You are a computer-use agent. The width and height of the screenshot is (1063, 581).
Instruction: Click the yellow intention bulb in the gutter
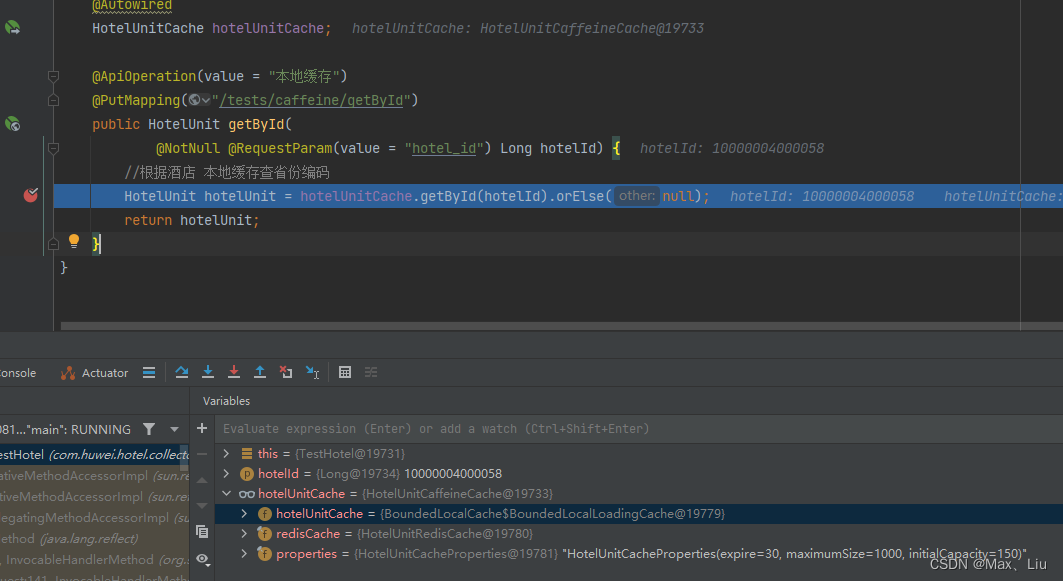pyautogui.click(x=73, y=240)
